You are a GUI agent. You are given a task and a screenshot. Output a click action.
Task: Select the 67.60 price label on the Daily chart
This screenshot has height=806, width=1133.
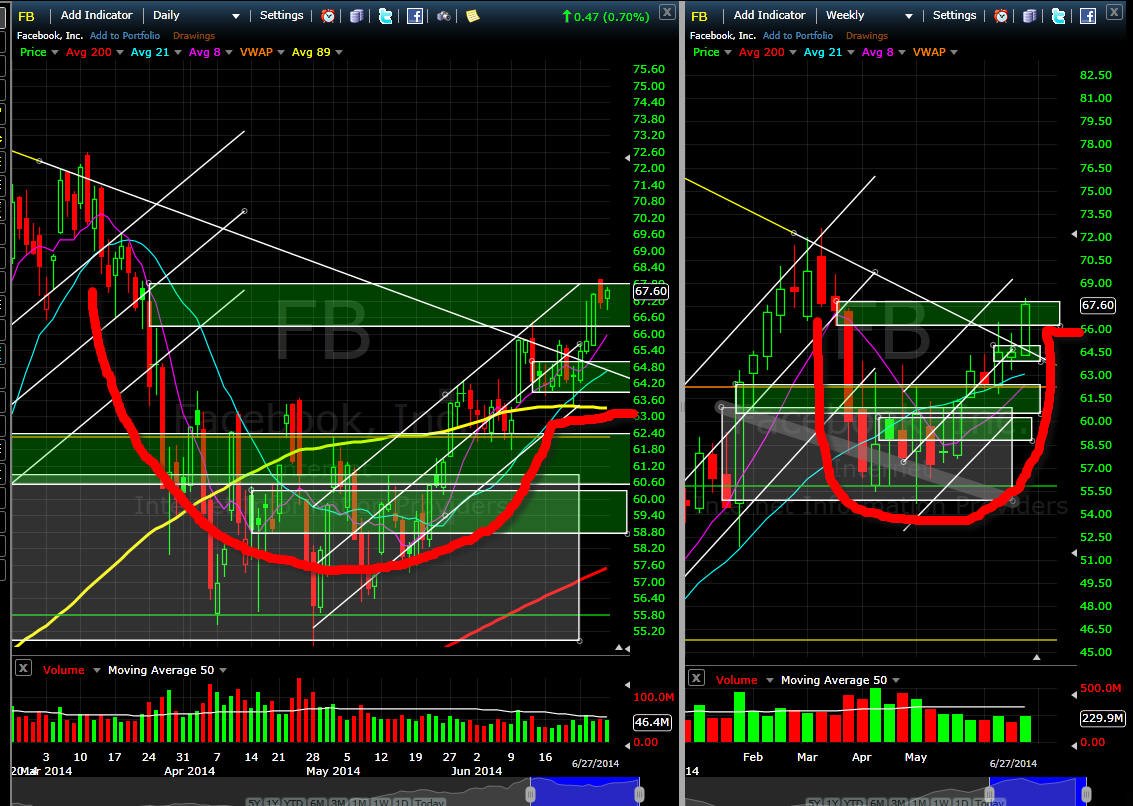pos(650,291)
